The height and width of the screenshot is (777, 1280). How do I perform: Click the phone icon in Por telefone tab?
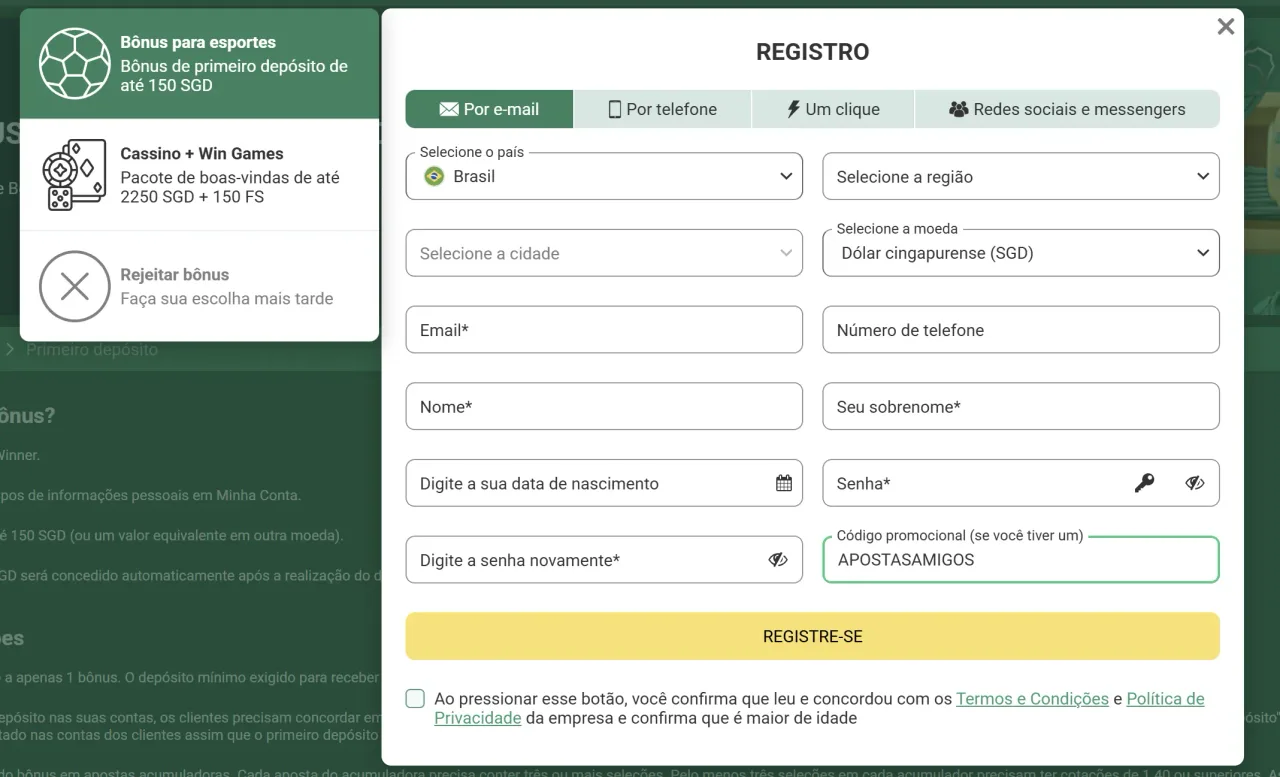(x=615, y=109)
